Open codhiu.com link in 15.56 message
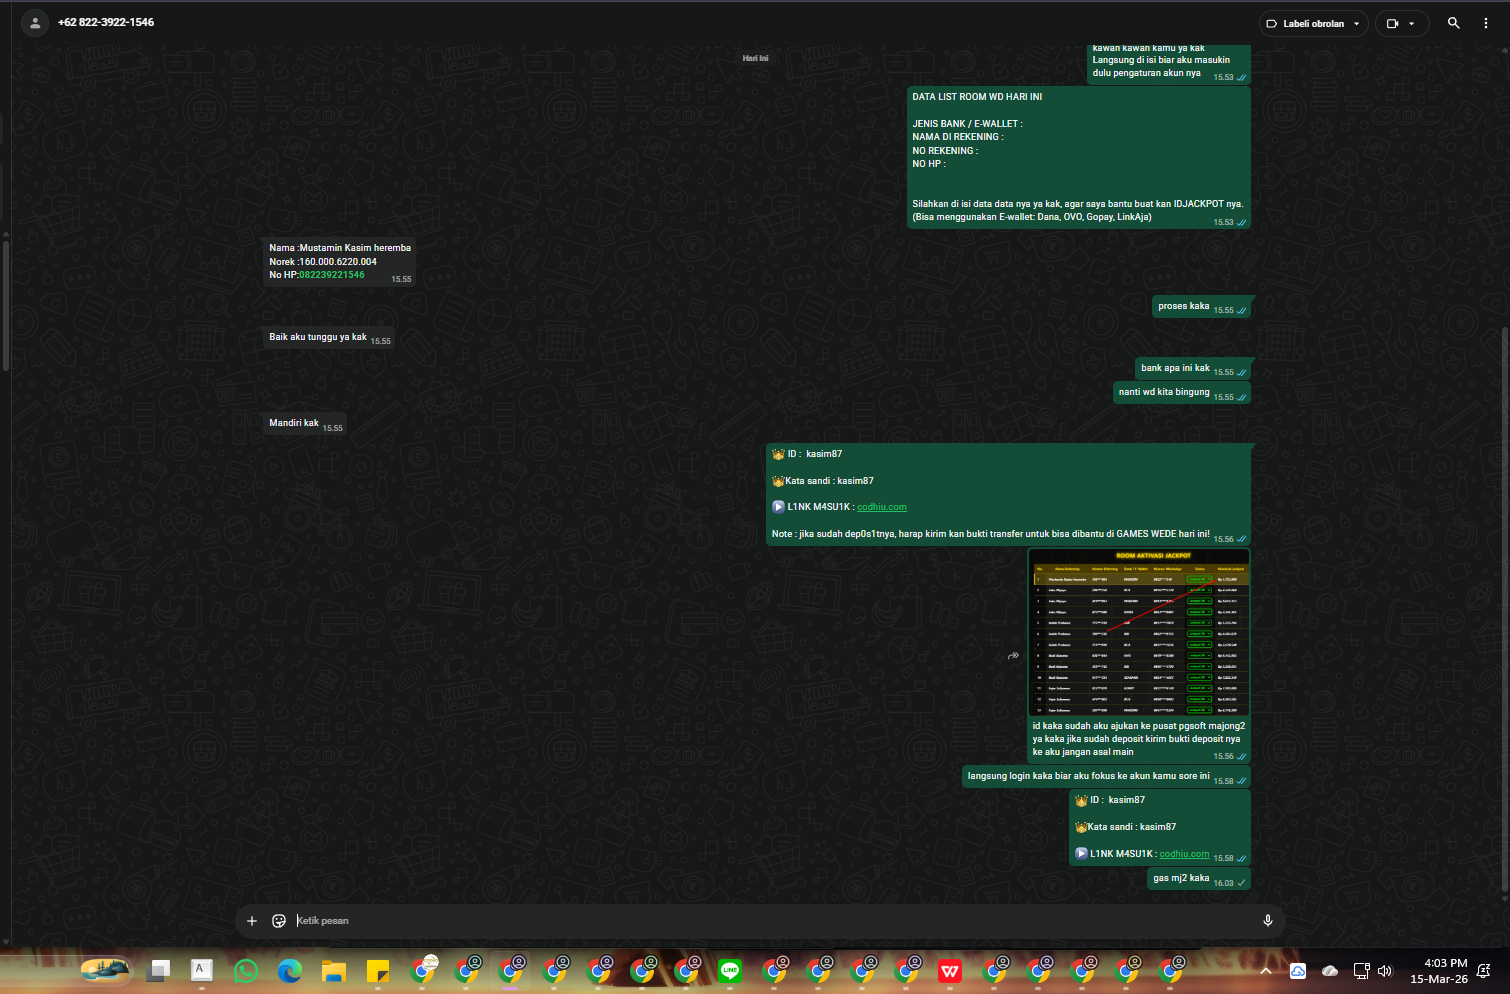 [x=882, y=507]
